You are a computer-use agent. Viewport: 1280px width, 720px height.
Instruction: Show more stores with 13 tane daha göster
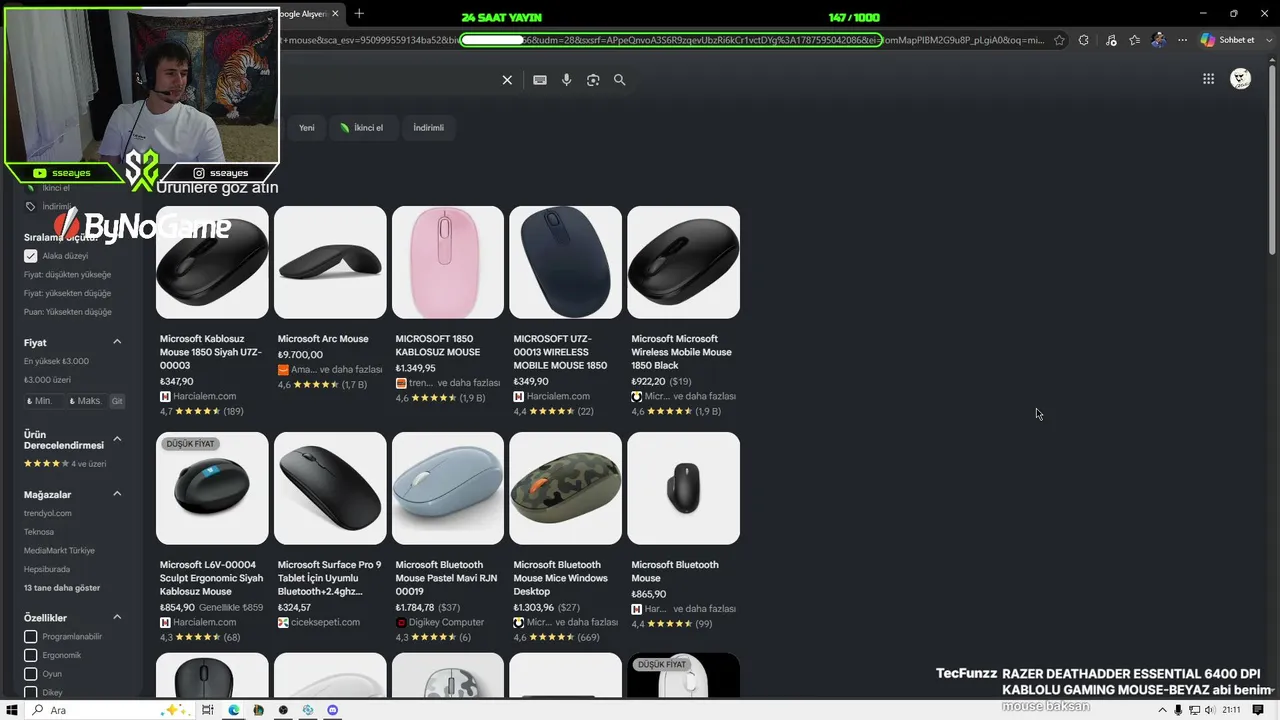[62, 588]
